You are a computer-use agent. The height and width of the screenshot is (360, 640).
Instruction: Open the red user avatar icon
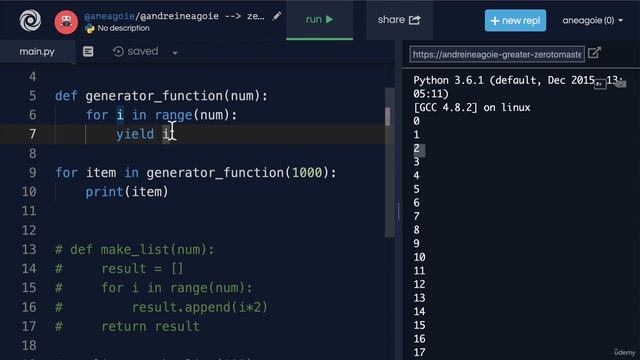pos(66,22)
